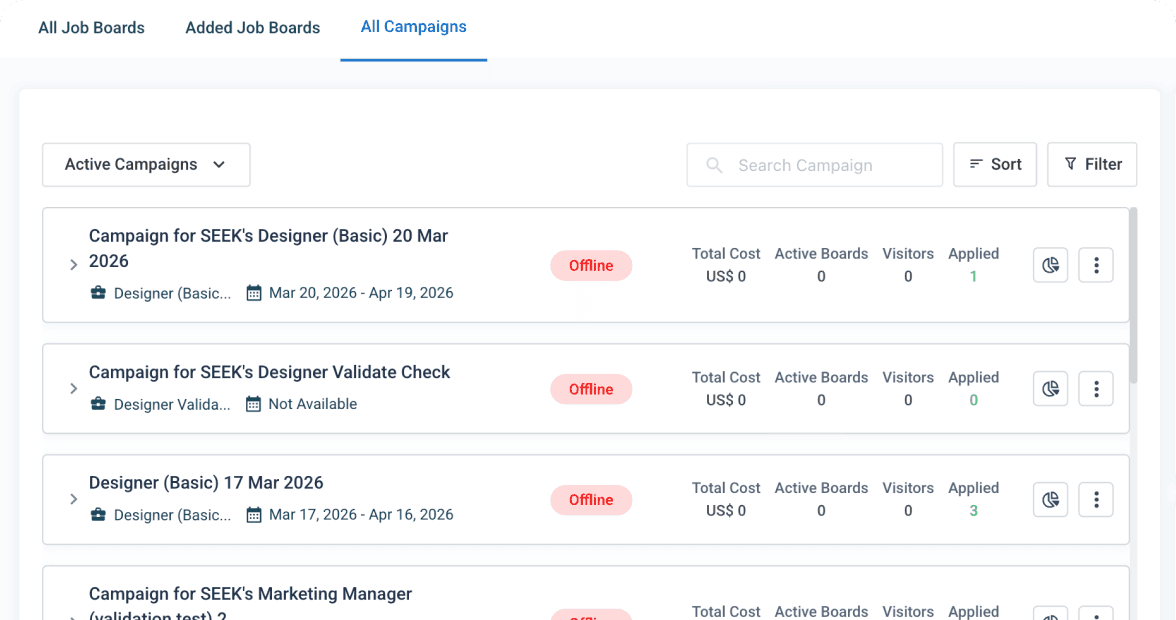Image resolution: width=1176 pixels, height=620 pixels.
Task: Focus the Search Campaign field
Action: pos(814,165)
